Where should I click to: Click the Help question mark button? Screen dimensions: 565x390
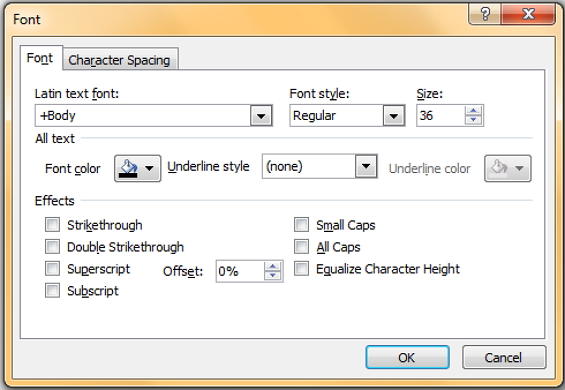(485, 14)
